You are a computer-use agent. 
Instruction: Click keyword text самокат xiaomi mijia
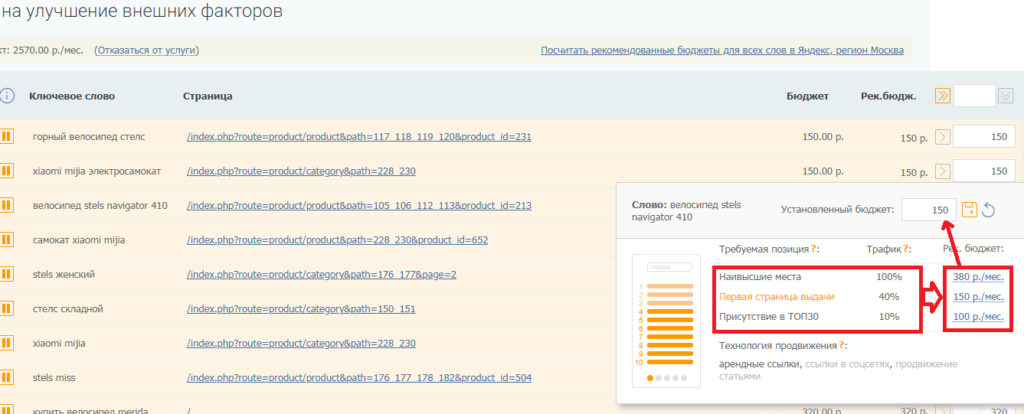point(78,240)
